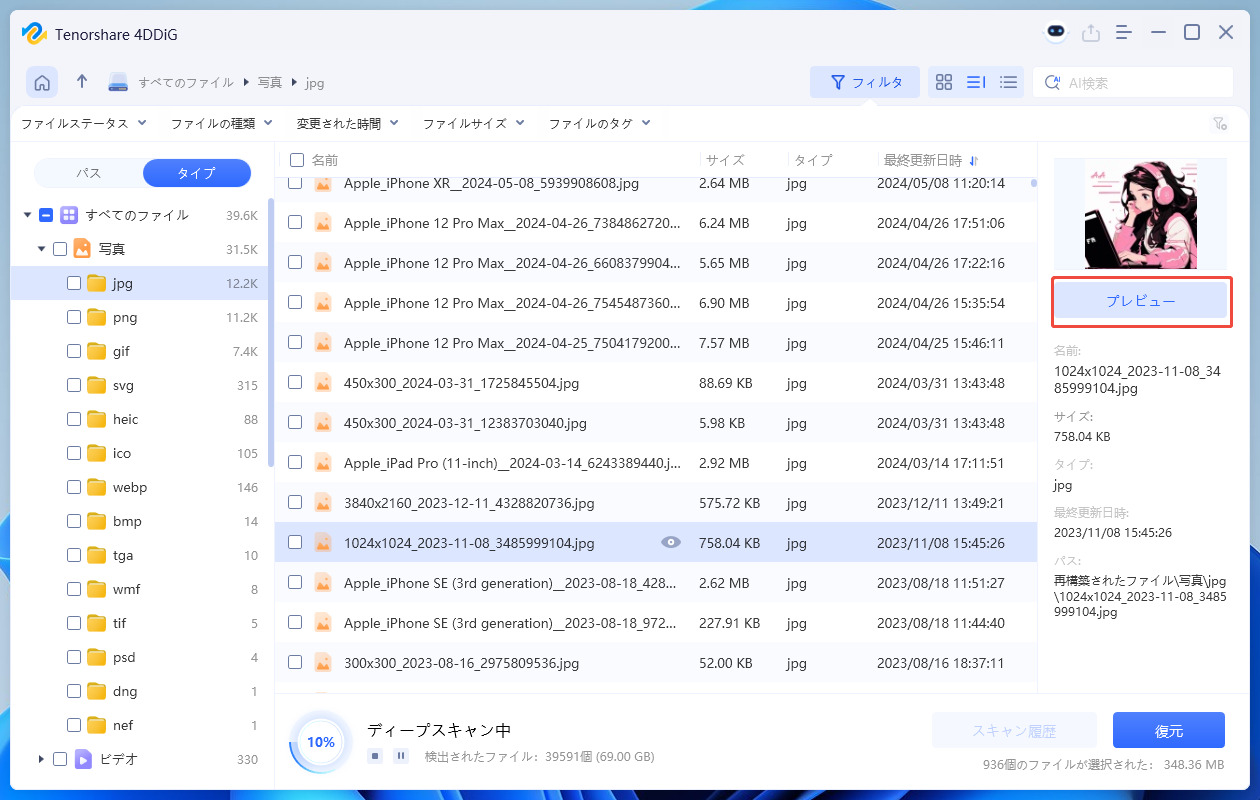Switch to grid thumbnail view
Image resolution: width=1260 pixels, height=800 pixels.
pyautogui.click(x=943, y=82)
